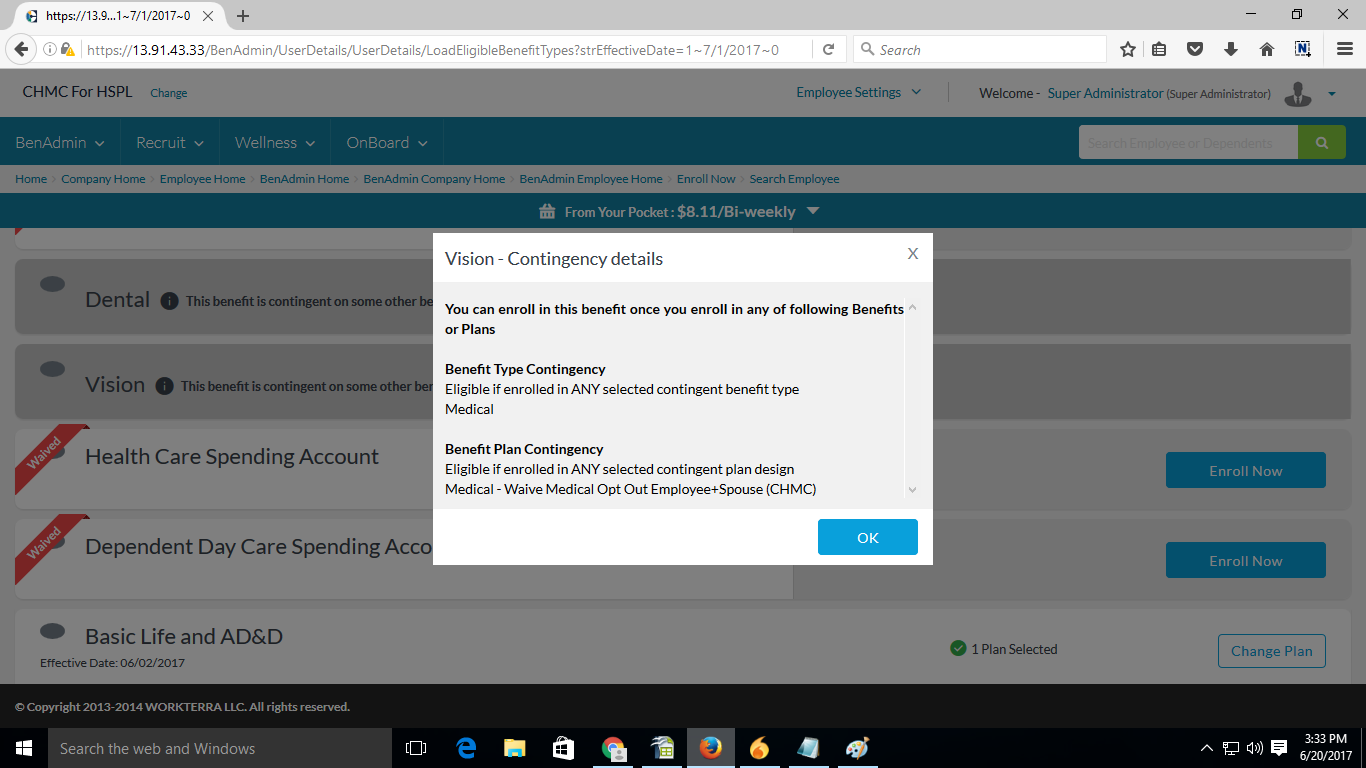The height and width of the screenshot is (768, 1366).
Task: Close the Vision contingency dialog with X
Action: [x=912, y=254]
